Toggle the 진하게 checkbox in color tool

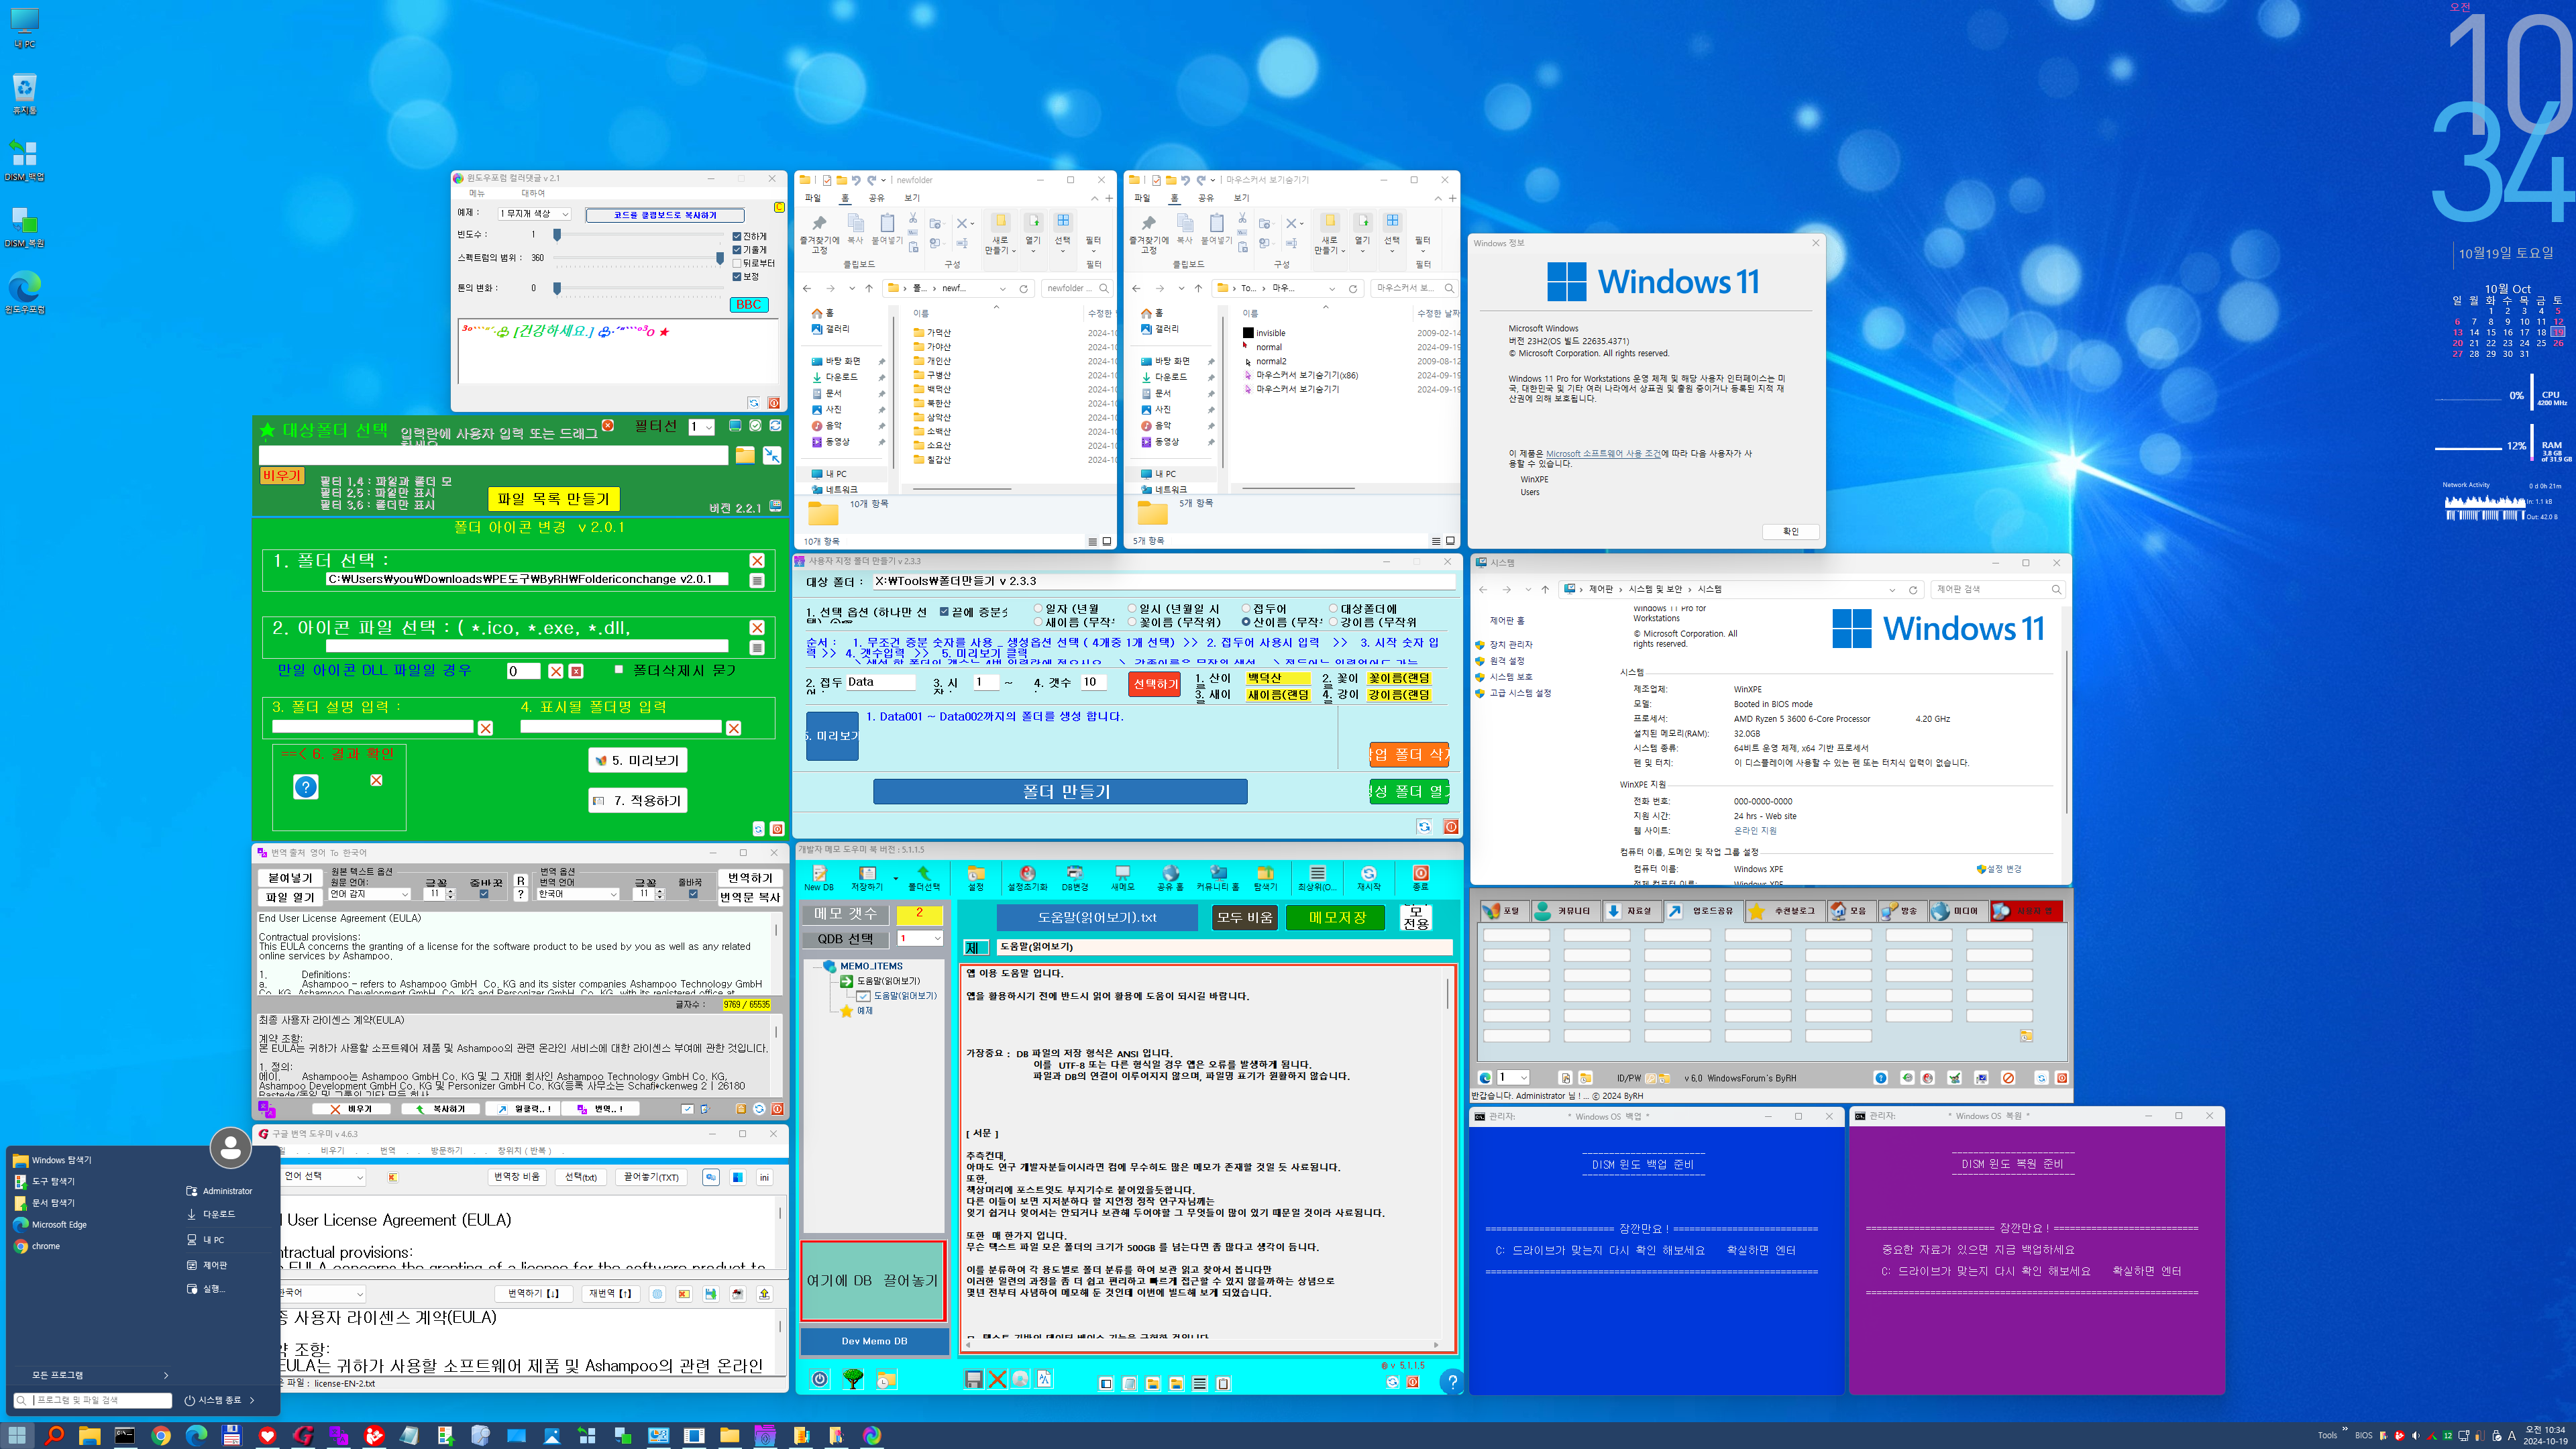click(737, 237)
